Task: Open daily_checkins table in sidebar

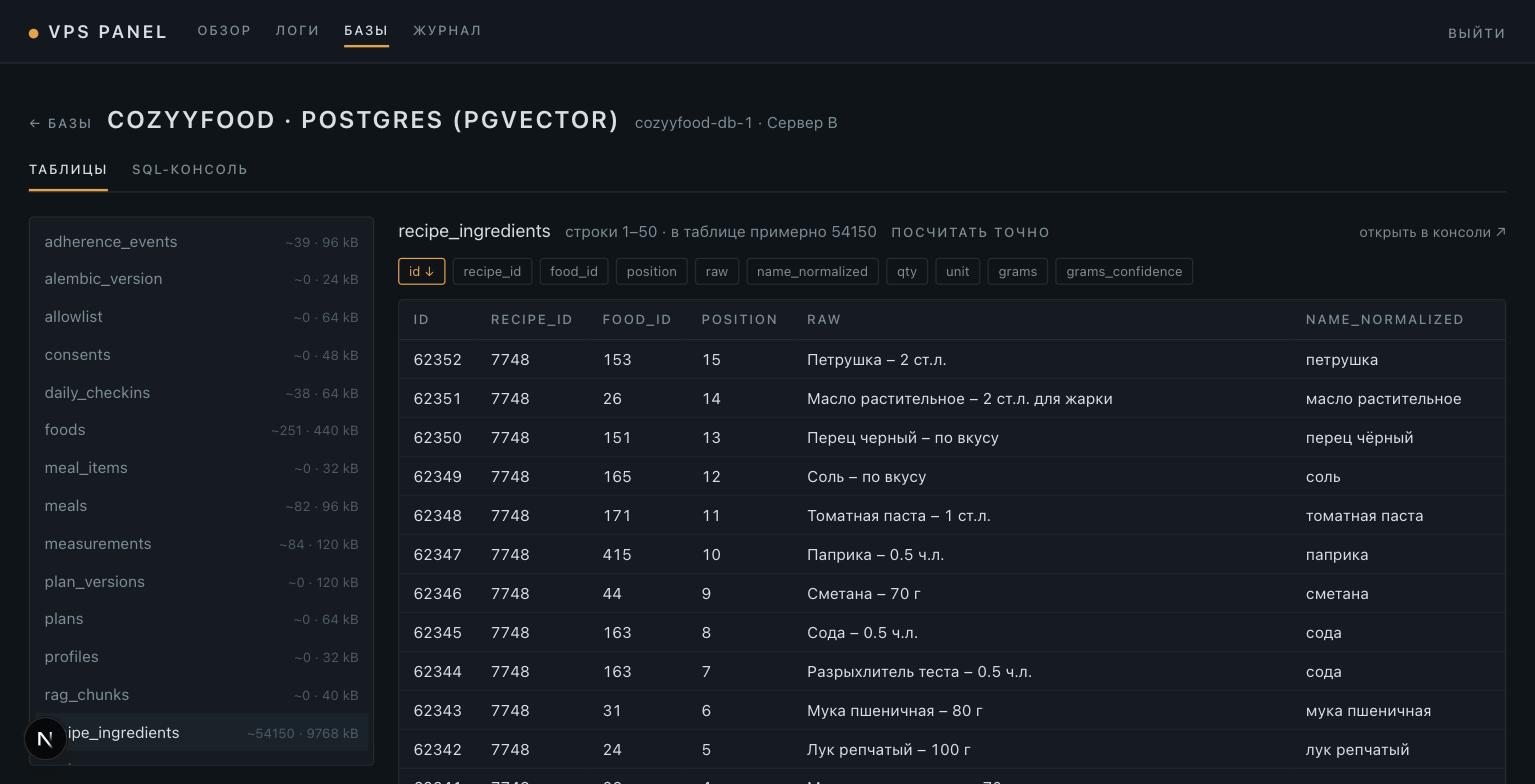Action: tap(201, 393)
